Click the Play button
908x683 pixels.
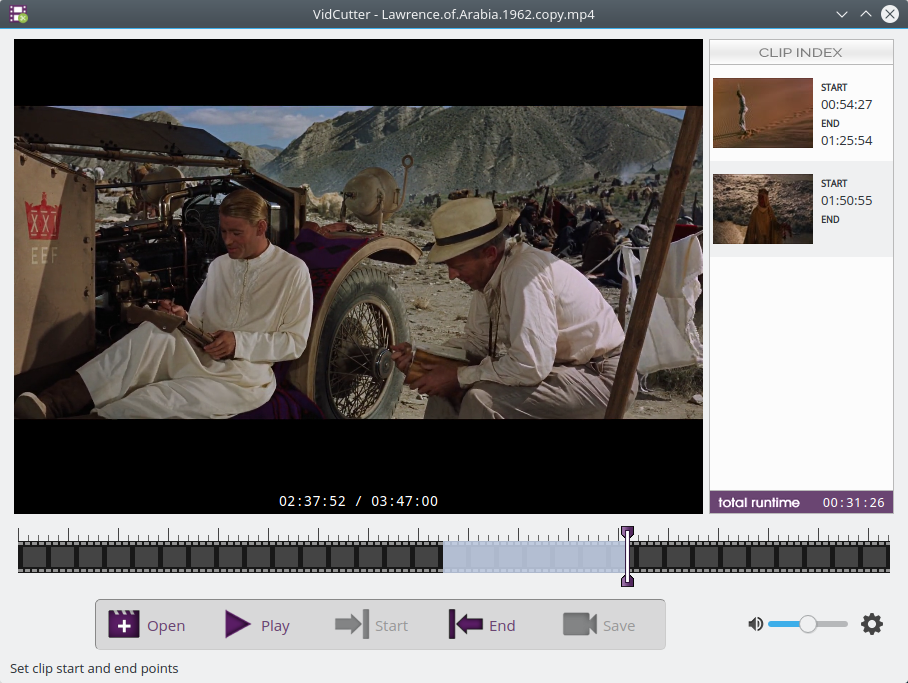[258, 624]
